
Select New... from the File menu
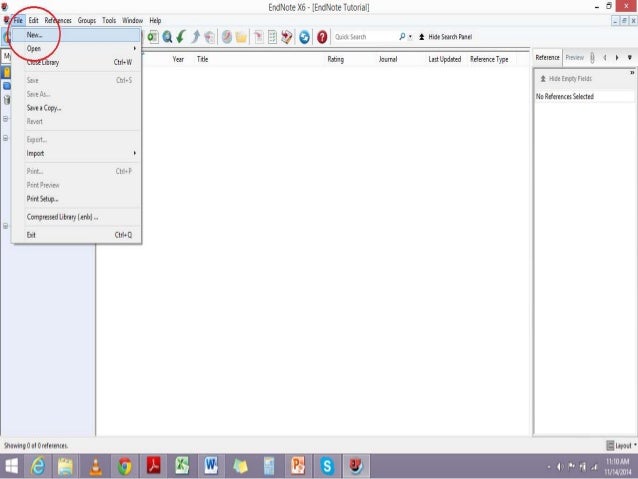[76, 35]
